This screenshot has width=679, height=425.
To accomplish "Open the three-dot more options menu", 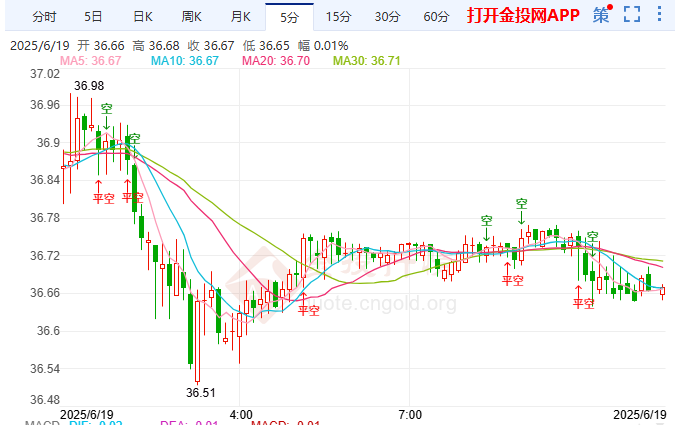I will 659,14.
